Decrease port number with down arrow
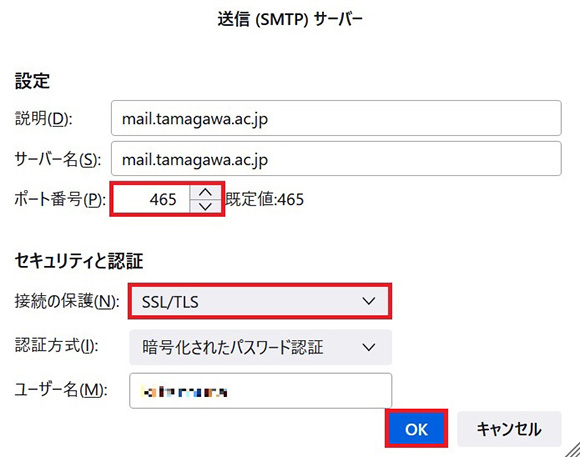Screen dimensions: 580x457 pyautogui.click(x=205, y=206)
